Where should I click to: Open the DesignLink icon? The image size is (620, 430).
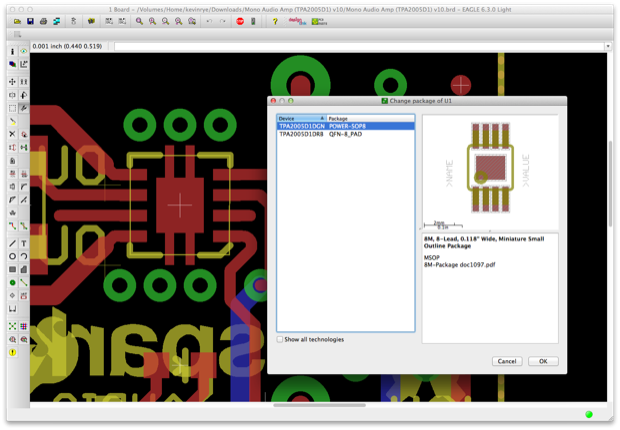pyautogui.click(x=297, y=21)
